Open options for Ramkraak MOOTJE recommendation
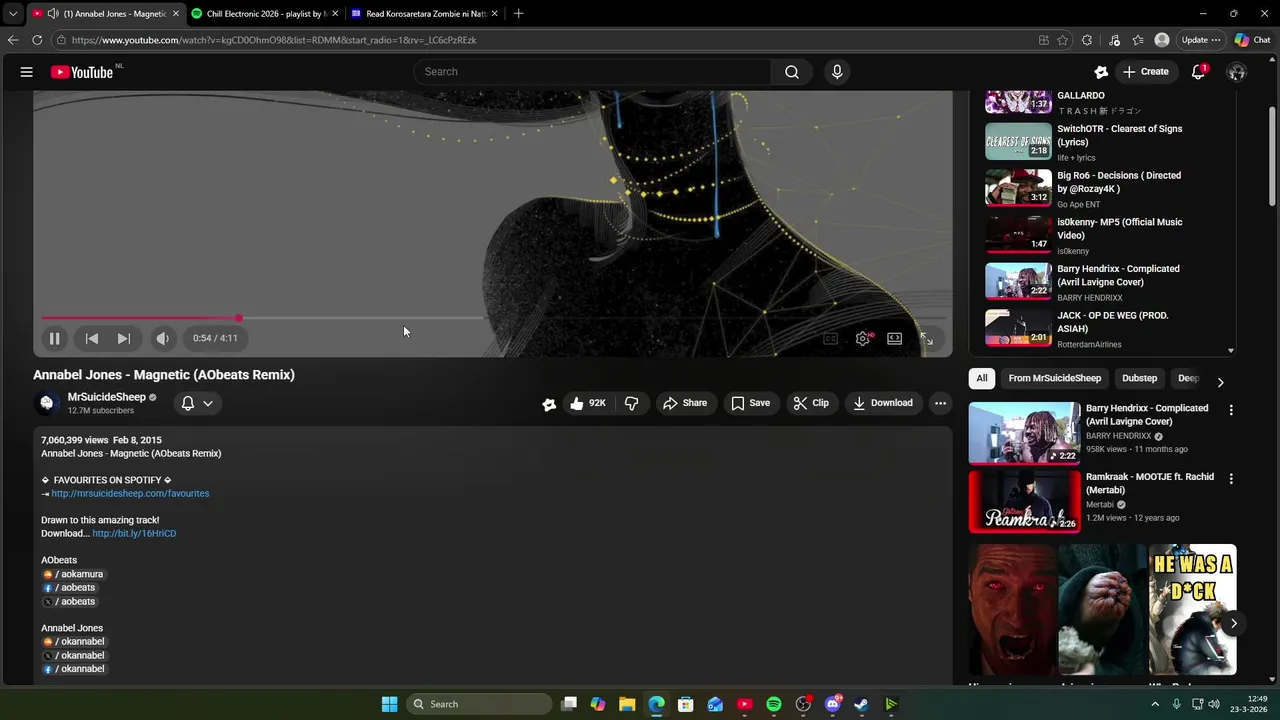1280x720 pixels. [1231, 479]
